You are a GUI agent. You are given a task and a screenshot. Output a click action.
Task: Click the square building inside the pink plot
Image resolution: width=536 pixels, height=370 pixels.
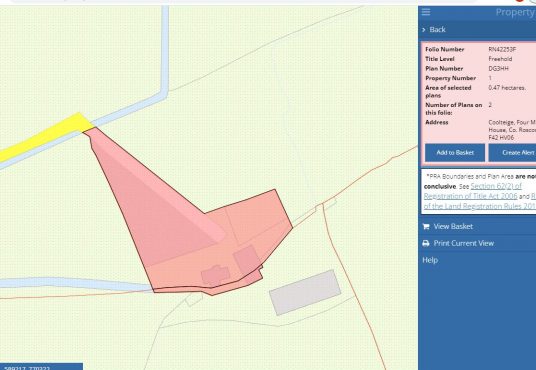[x=247, y=259]
